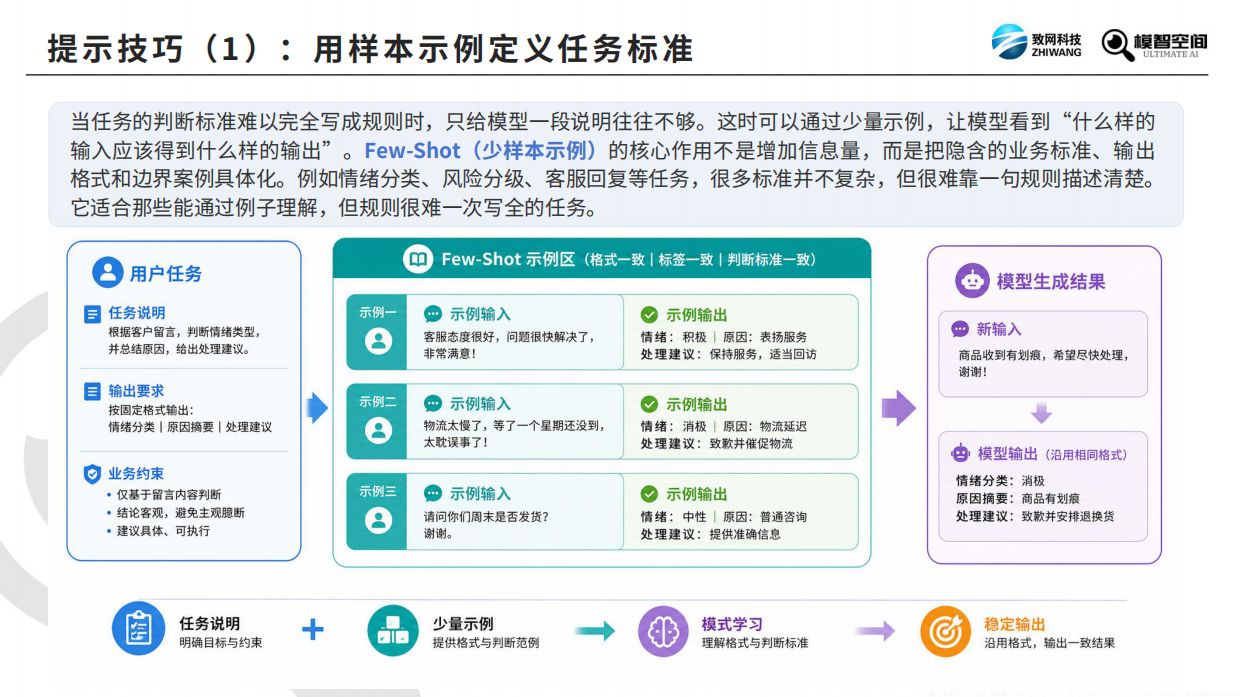Click the 用户任务 panel heading
The height and width of the screenshot is (697, 1240).
click(166, 273)
